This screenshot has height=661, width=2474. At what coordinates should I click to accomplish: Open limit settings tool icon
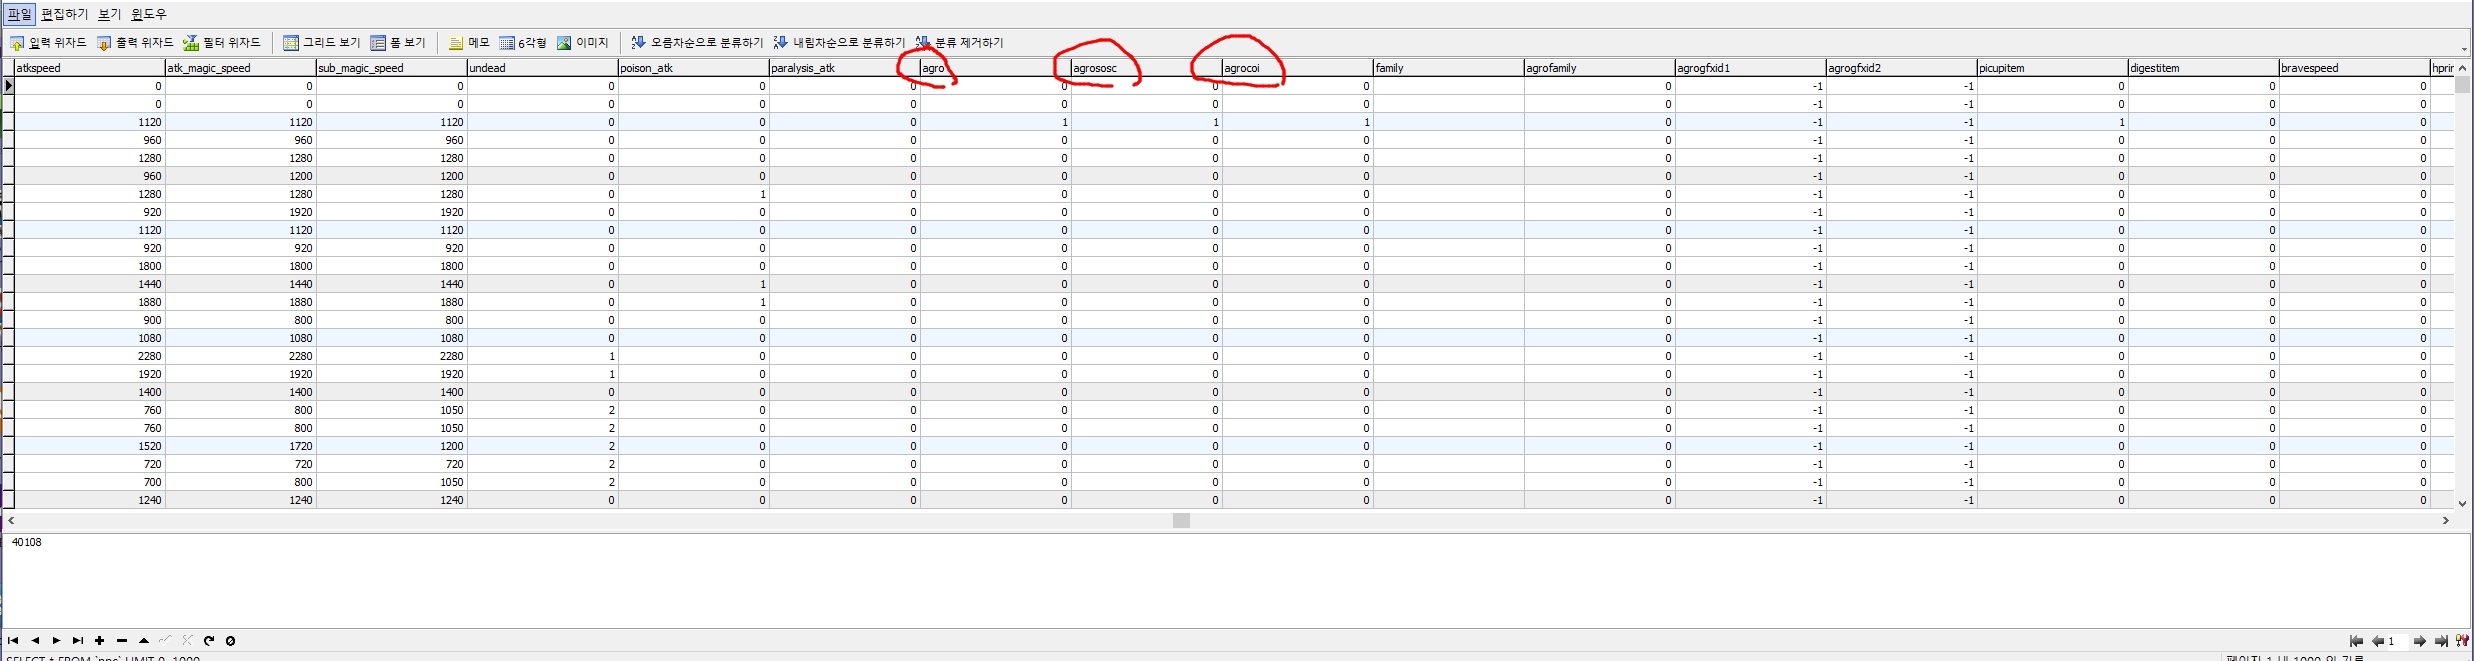[x=2462, y=642]
